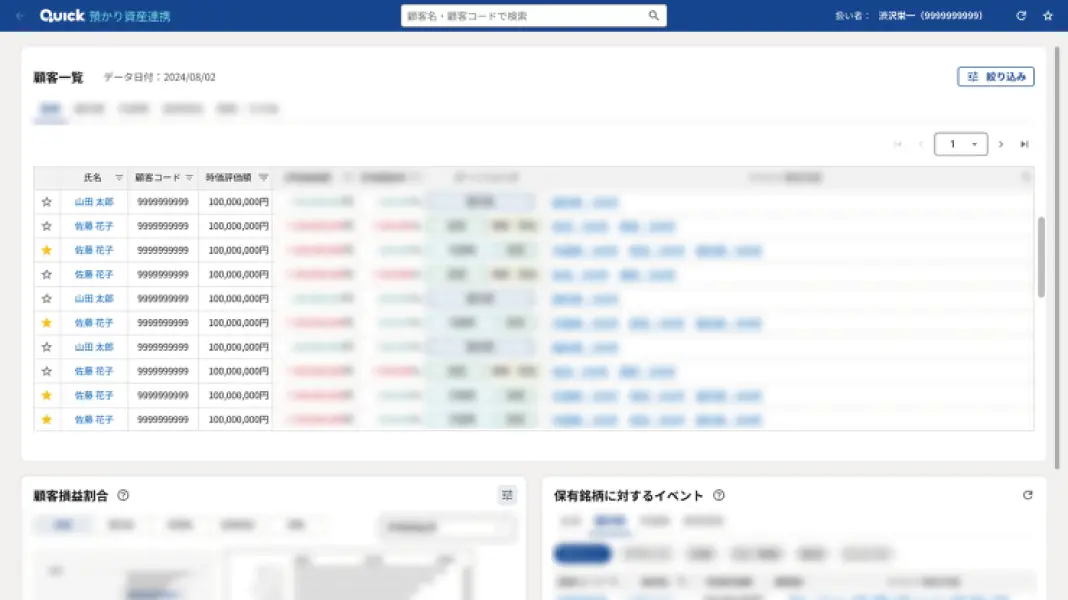Viewport: 1068px width, 600px height.
Task: Click the データ日付:2024/08/02 text
Action: tap(159, 78)
